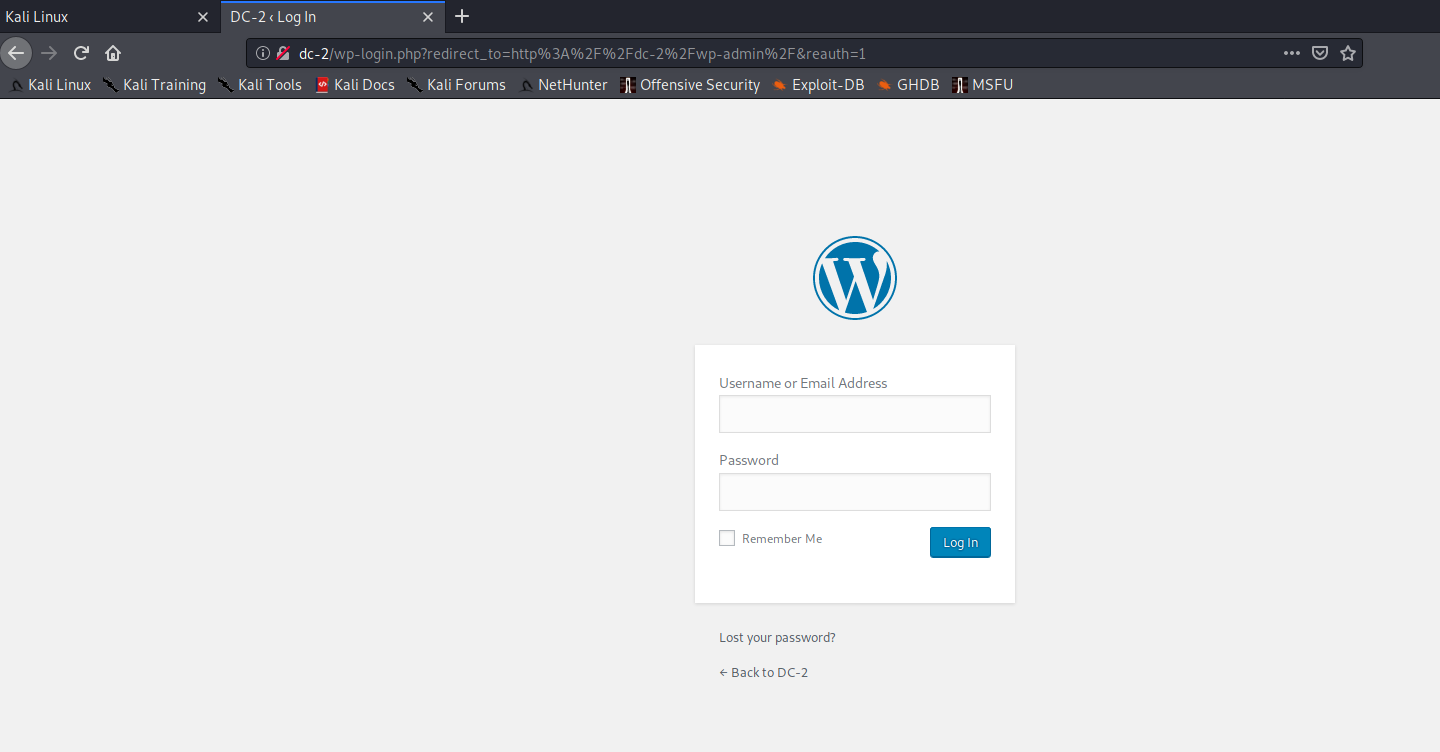Open the MSFU bookmark
The height and width of the screenshot is (752, 1440).
[982, 85]
